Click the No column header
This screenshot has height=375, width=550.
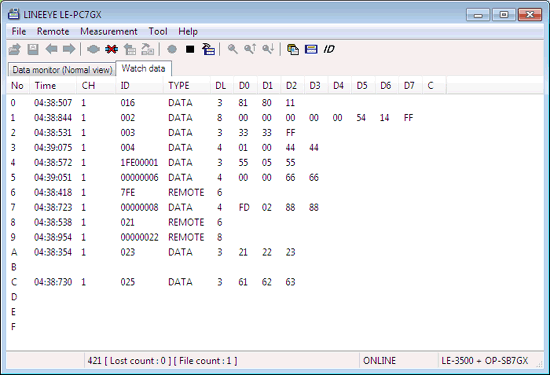point(17,86)
